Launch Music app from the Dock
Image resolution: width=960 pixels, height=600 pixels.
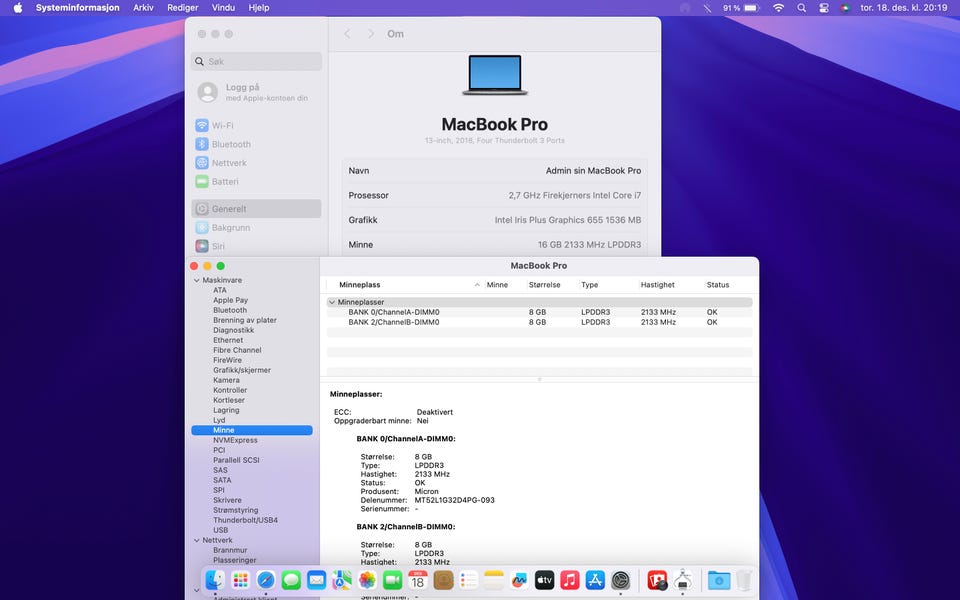(569, 579)
